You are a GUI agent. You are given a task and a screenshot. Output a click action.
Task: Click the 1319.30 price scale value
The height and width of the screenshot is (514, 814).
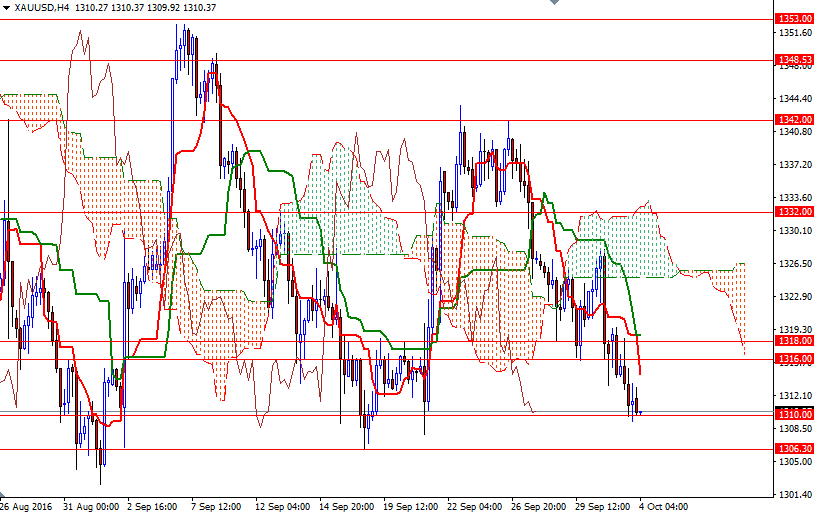795,330
